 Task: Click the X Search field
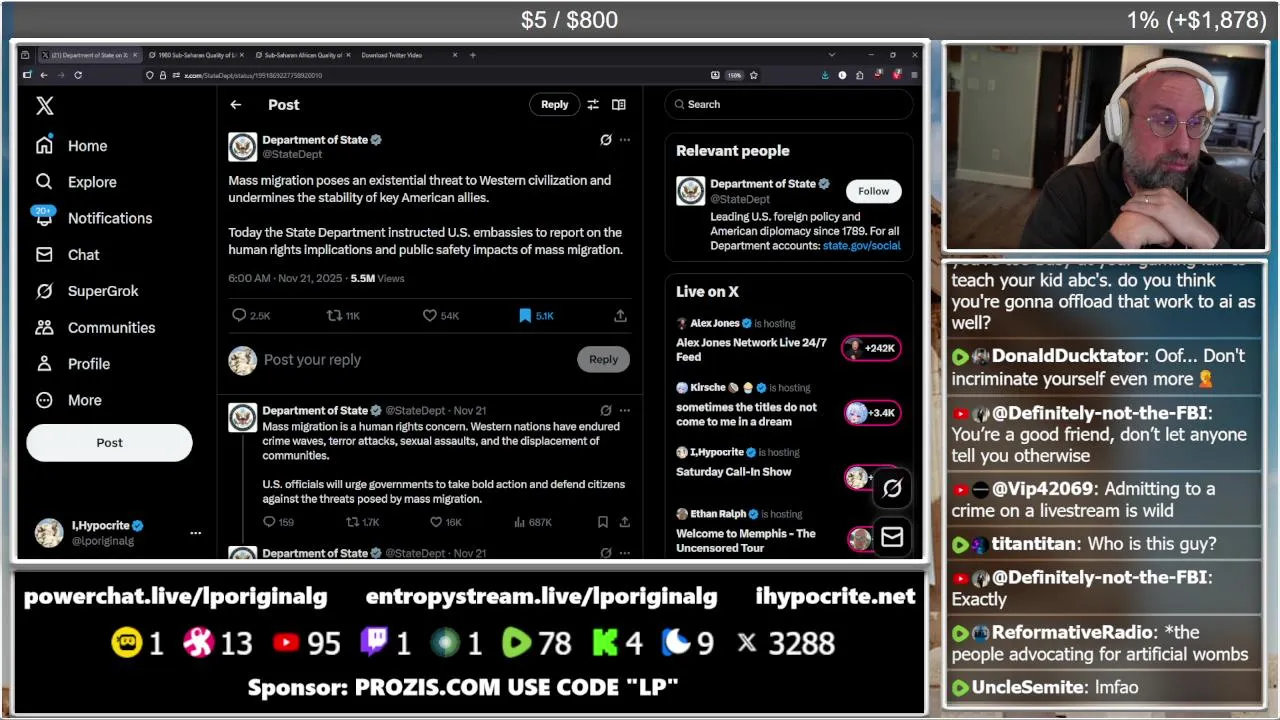tap(789, 104)
